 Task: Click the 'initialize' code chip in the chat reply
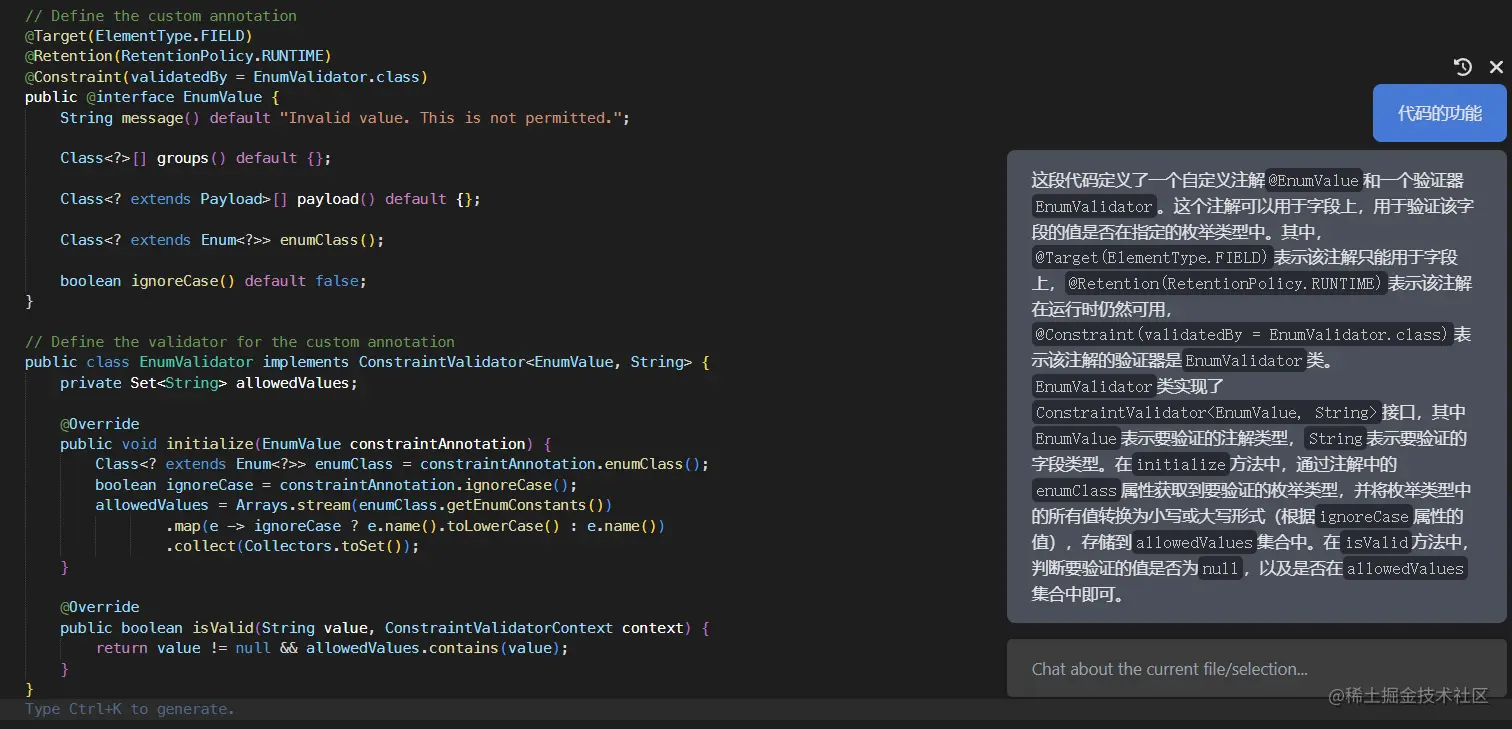1181,464
